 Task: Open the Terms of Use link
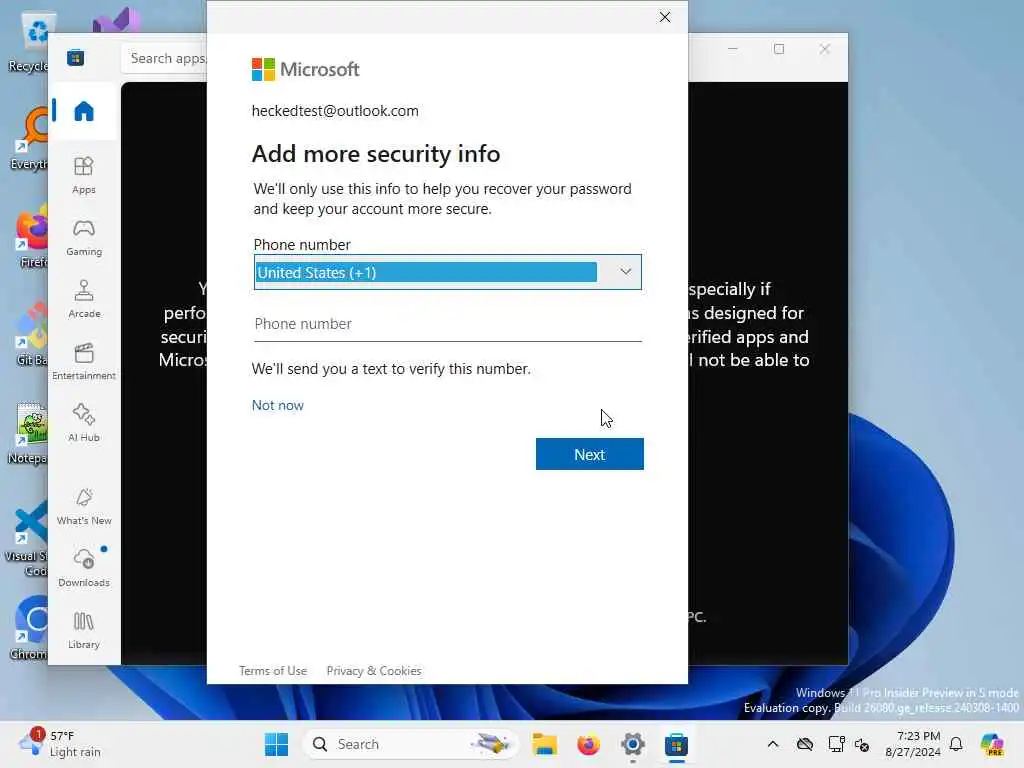[273, 671]
